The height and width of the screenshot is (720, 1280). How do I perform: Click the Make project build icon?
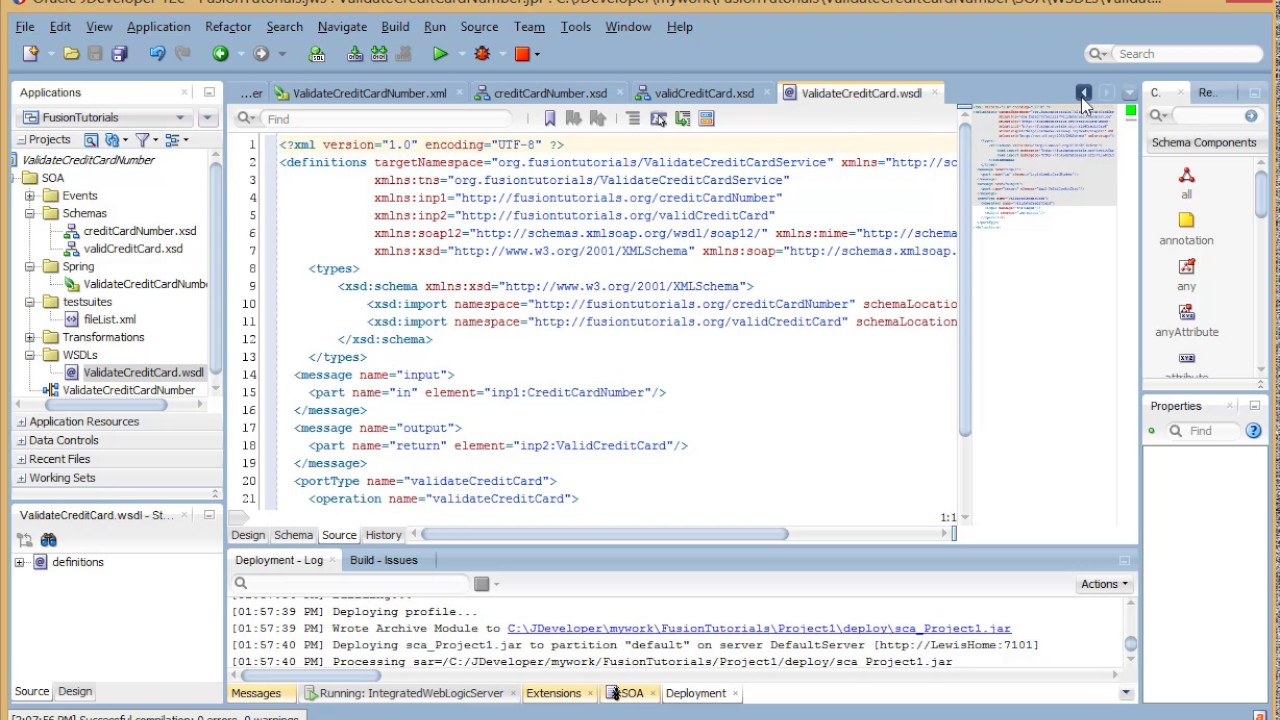pyautogui.click(x=355, y=54)
